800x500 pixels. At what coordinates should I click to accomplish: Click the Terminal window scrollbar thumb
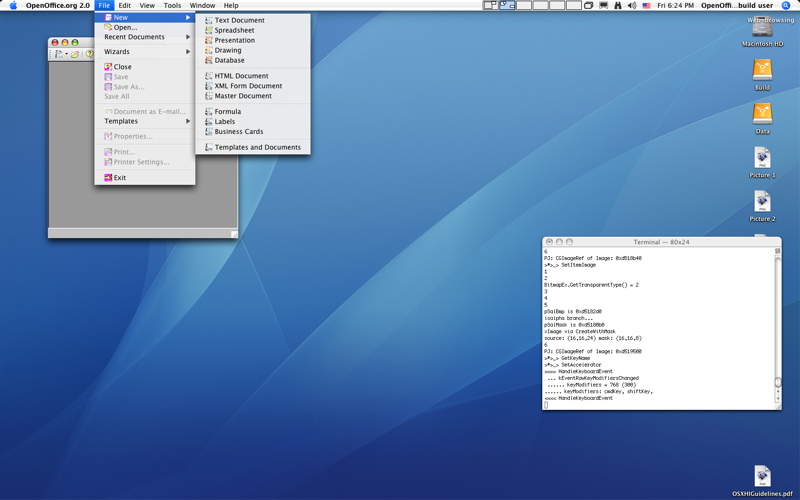(778, 382)
